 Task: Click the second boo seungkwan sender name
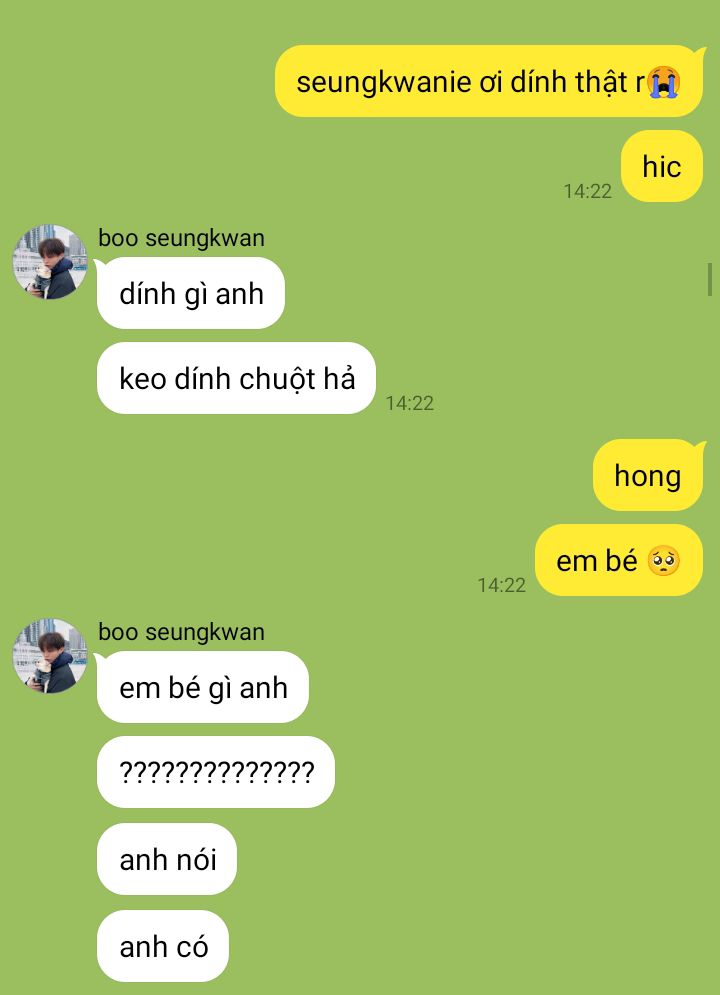[x=181, y=633]
